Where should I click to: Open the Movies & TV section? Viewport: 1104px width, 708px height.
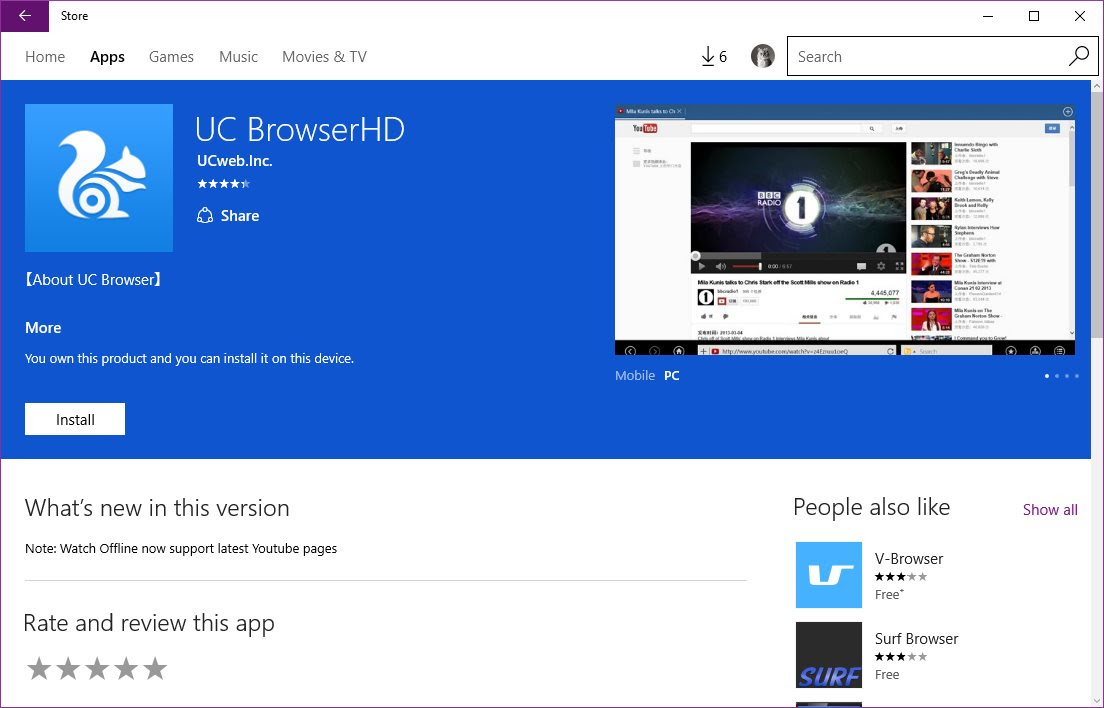pyautogui.click(x=324, y=57)
